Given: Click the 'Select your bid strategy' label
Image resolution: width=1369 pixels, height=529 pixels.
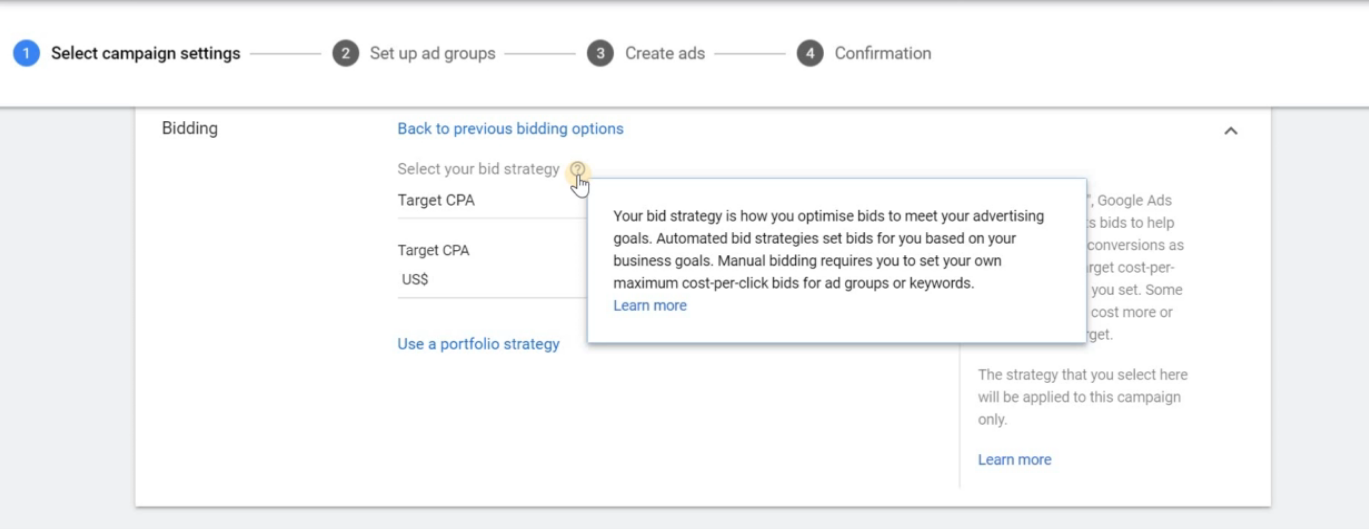Looking at the screenshot, I should pyautogui.click(x=478, y=169).
